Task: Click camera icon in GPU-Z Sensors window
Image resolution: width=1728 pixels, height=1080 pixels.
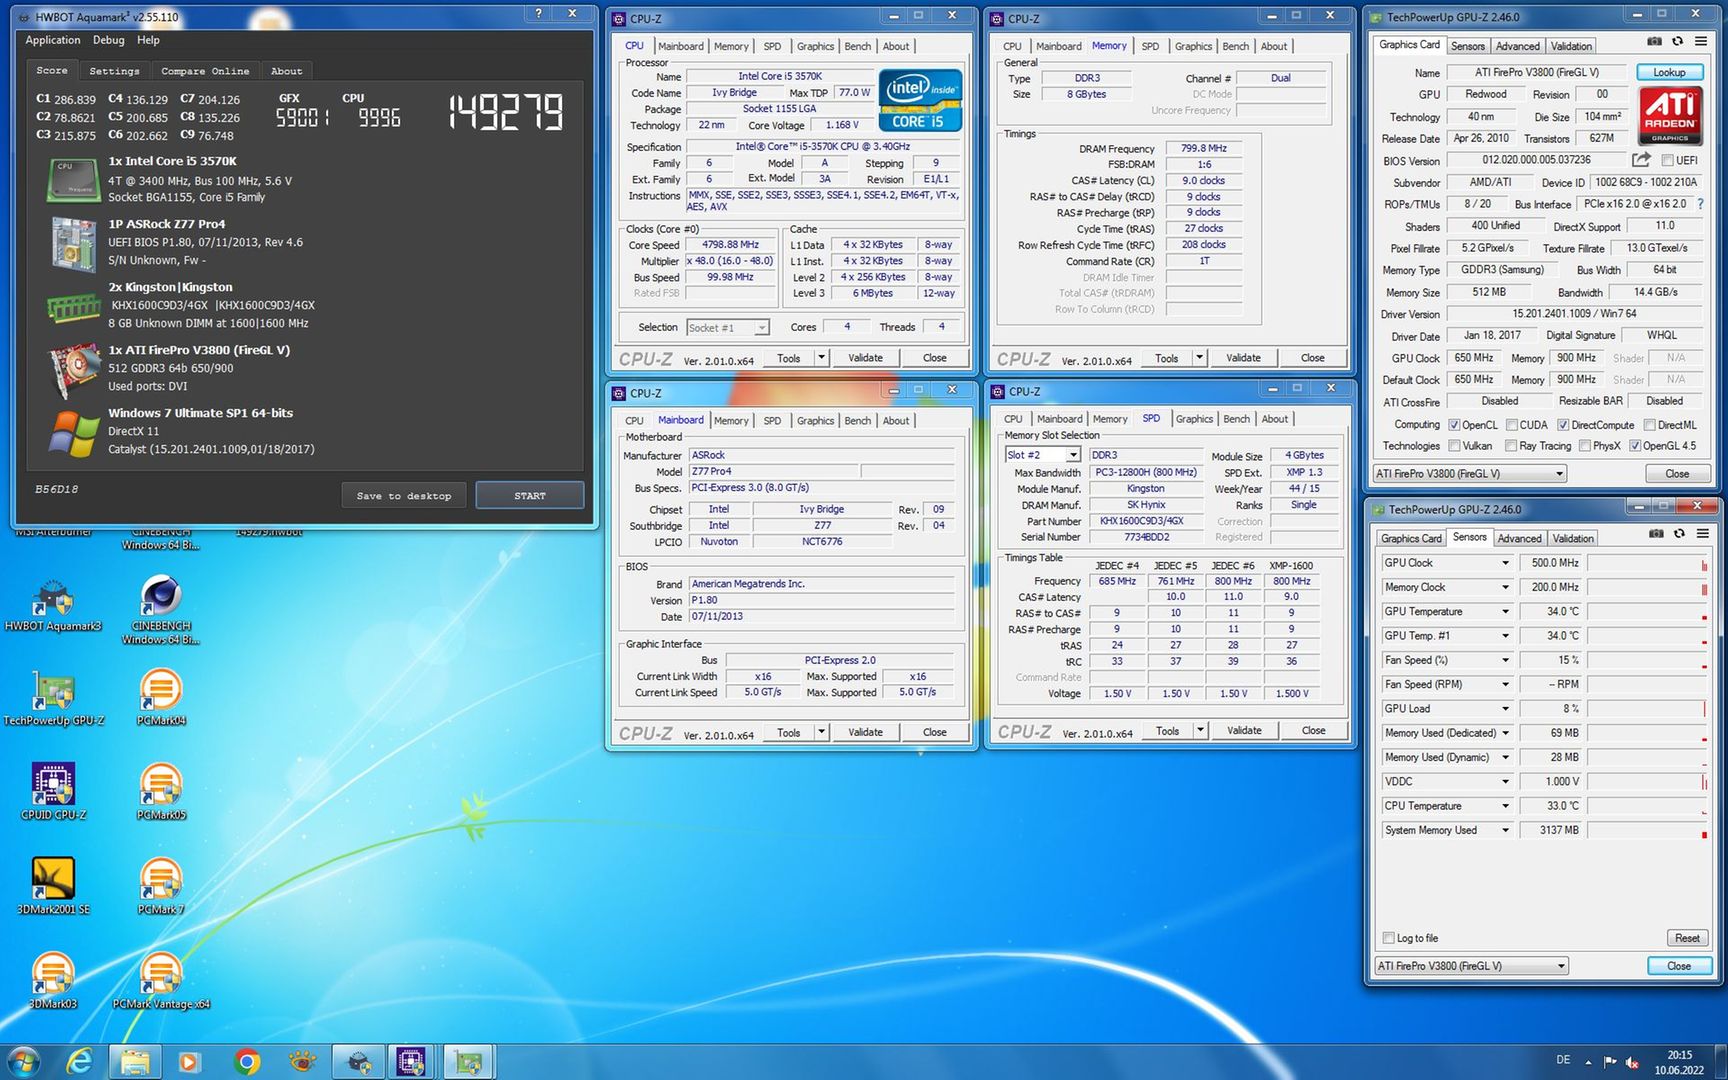Action: pyautogui.click(x=1656, y=534)
